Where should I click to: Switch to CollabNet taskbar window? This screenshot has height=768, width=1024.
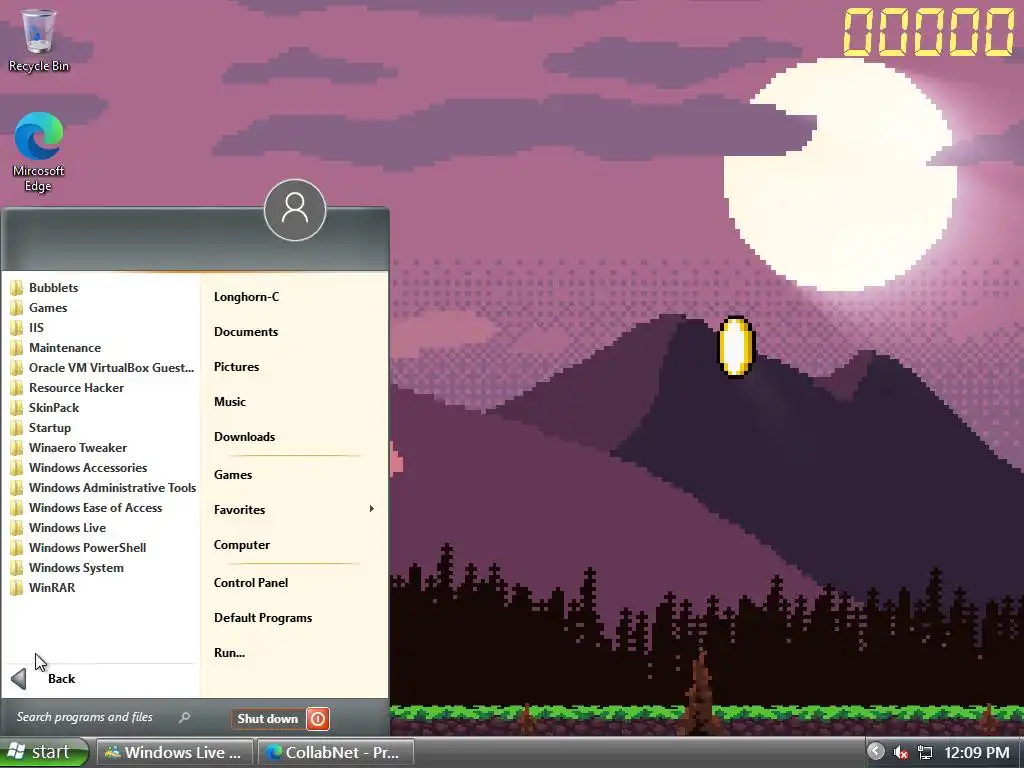(336, 752)
